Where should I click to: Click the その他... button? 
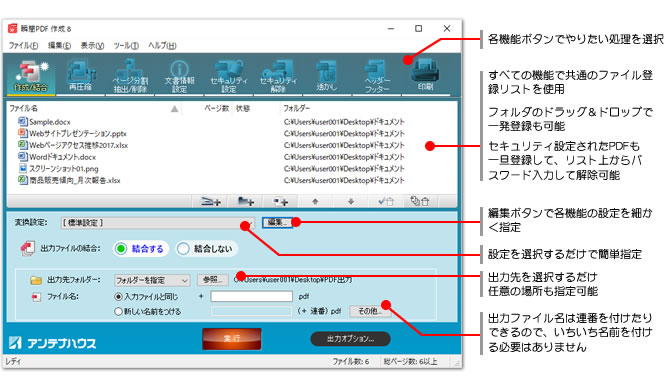[370, 311]
